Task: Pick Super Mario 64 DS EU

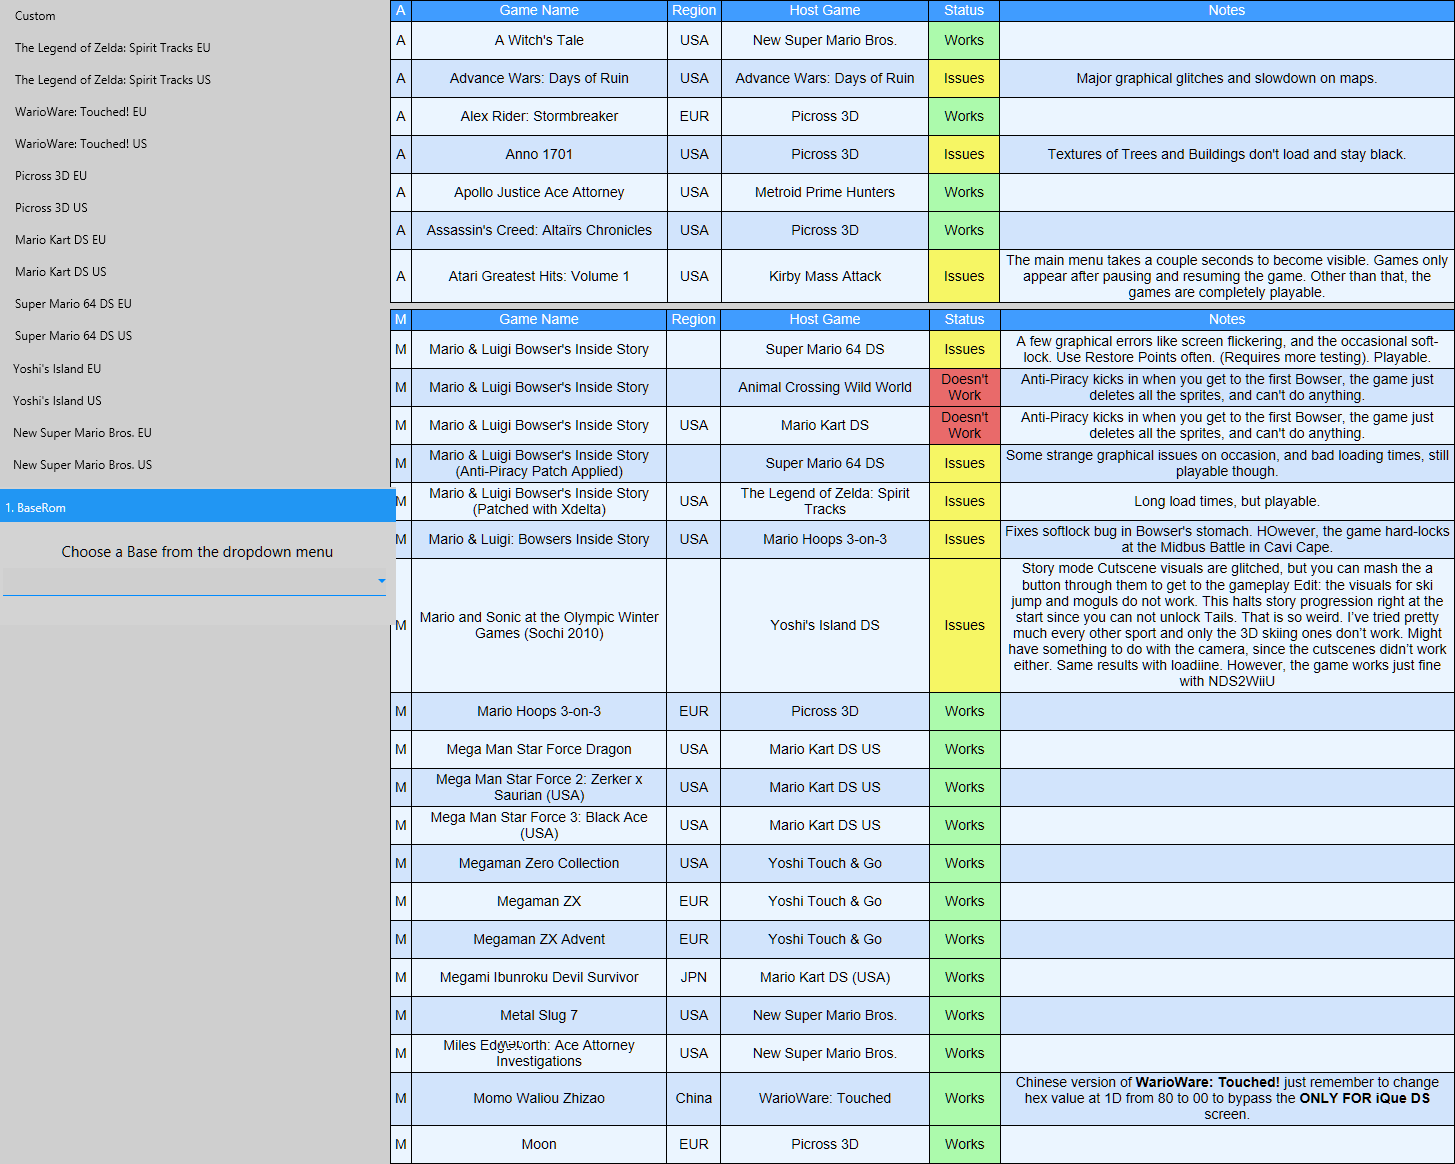Action: 73,304
